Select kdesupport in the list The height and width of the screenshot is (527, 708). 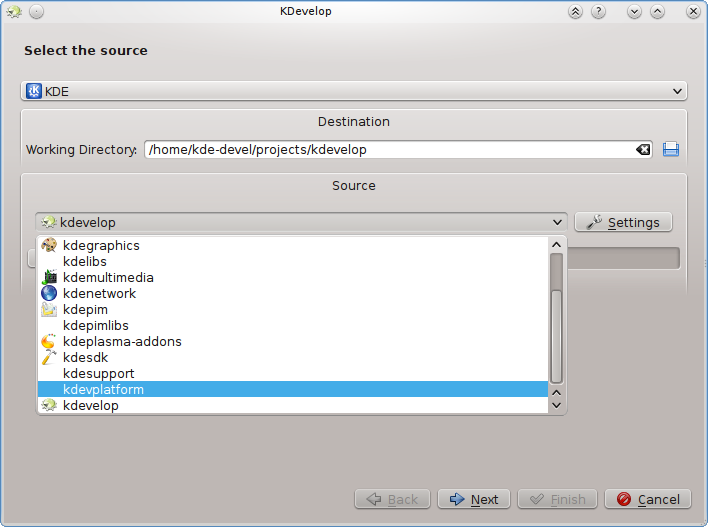coord(293,373)
